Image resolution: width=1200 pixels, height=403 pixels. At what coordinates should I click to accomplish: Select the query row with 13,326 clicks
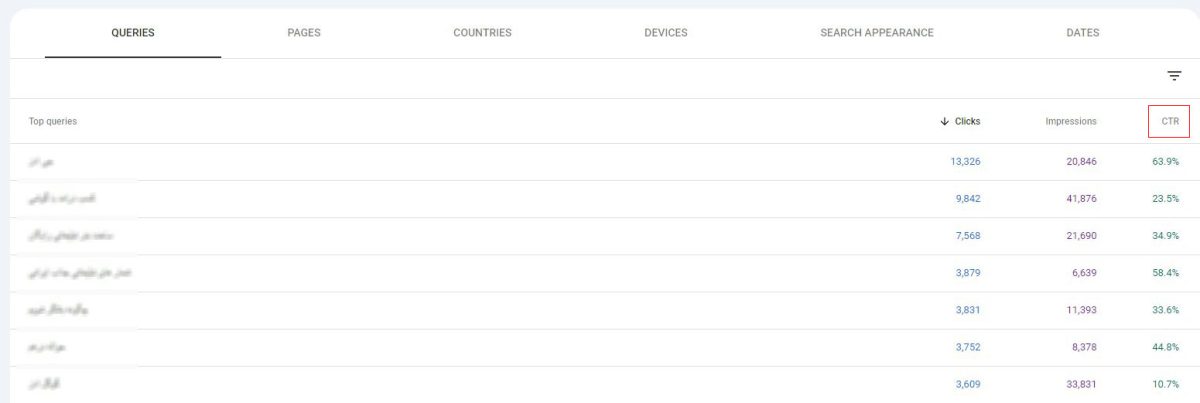pyautogui.click(x=600, y=161)
